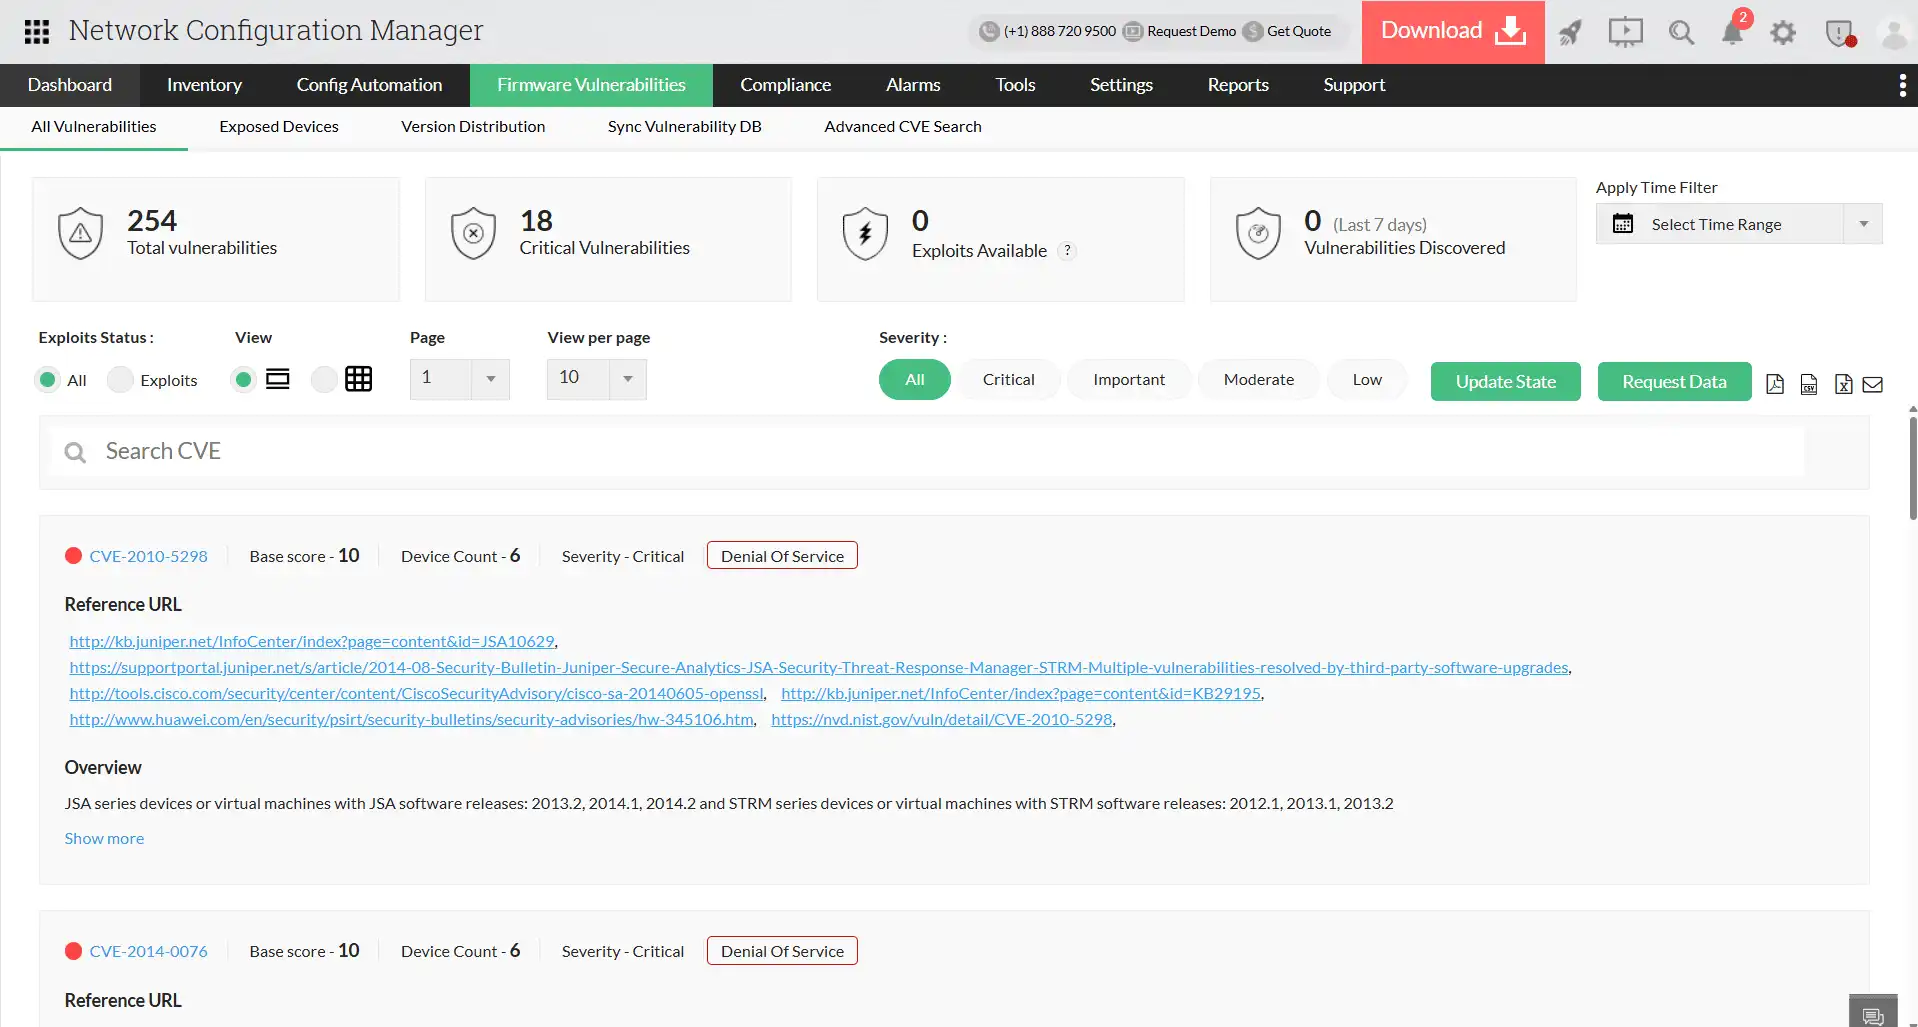Click the Update State button
This screenshot has height=1027, width=1918.
click(1506, 382)
